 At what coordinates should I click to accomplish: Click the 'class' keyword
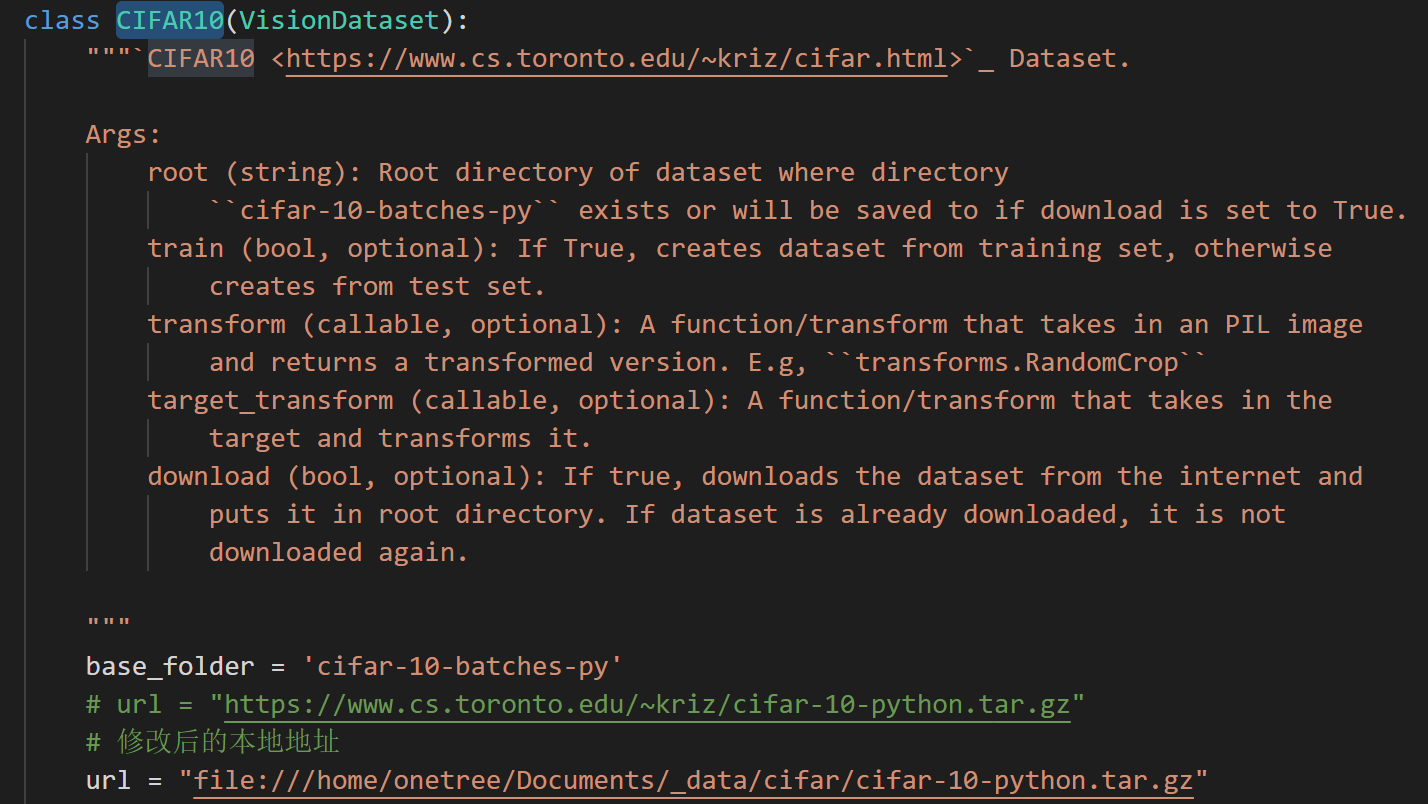[x=62, y=20]
